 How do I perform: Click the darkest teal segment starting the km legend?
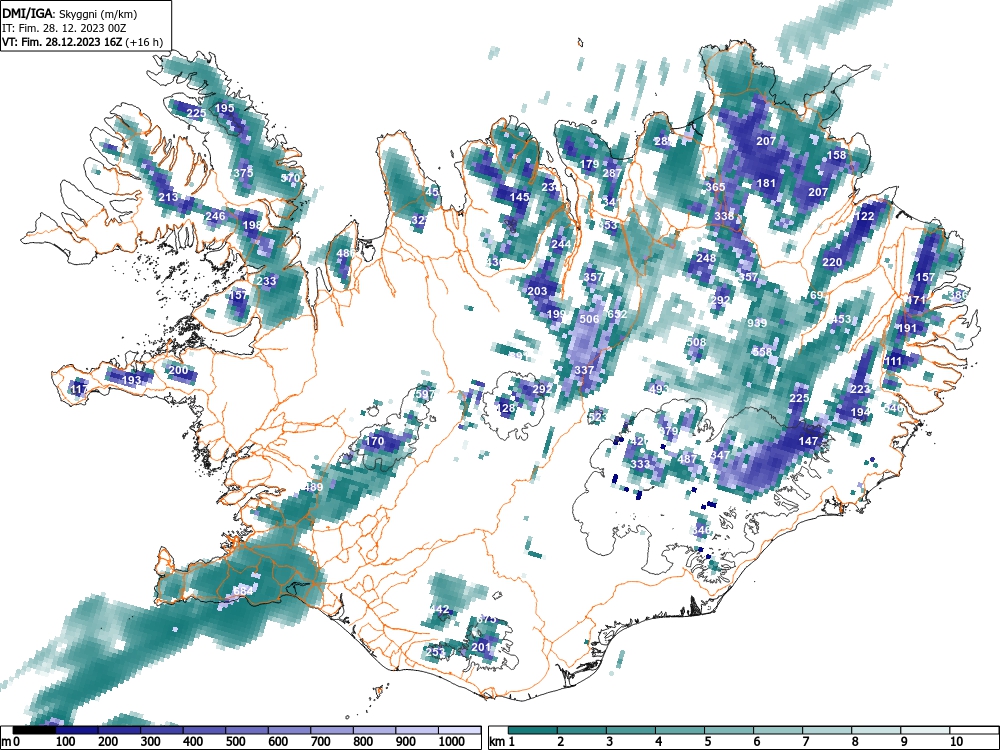(x=533, y=730)
